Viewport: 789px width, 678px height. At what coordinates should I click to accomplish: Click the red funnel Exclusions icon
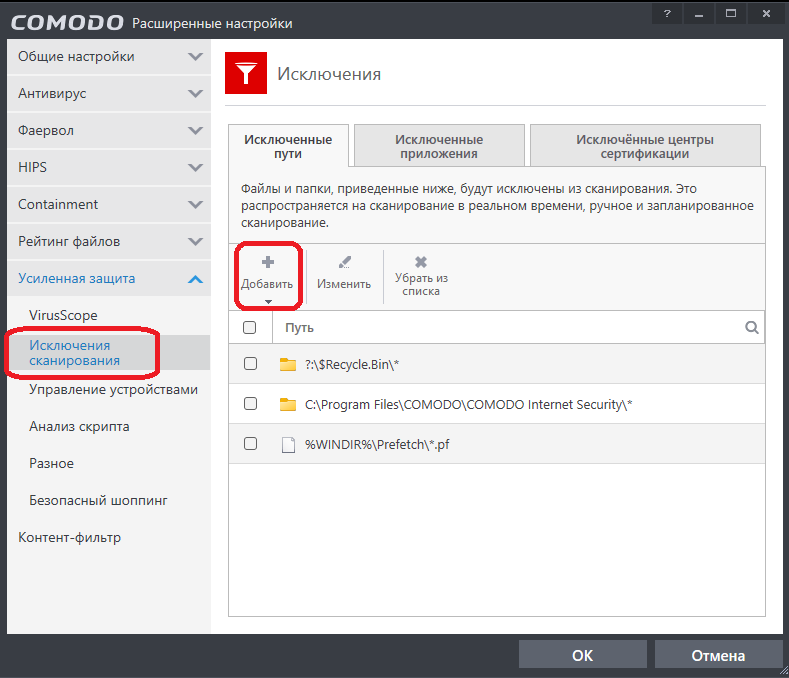246,73
